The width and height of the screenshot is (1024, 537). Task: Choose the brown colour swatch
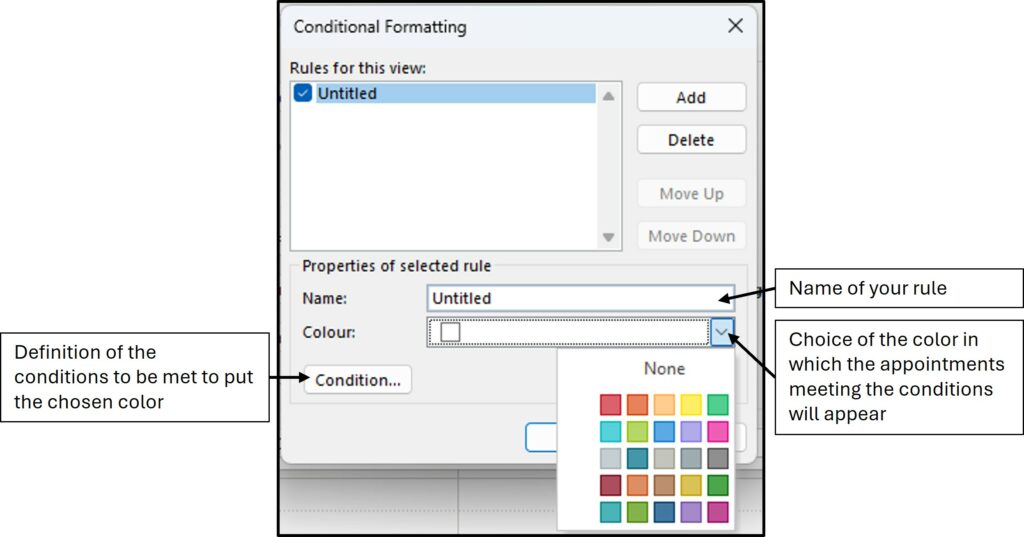pyautogui.click(x=664, y=485)
